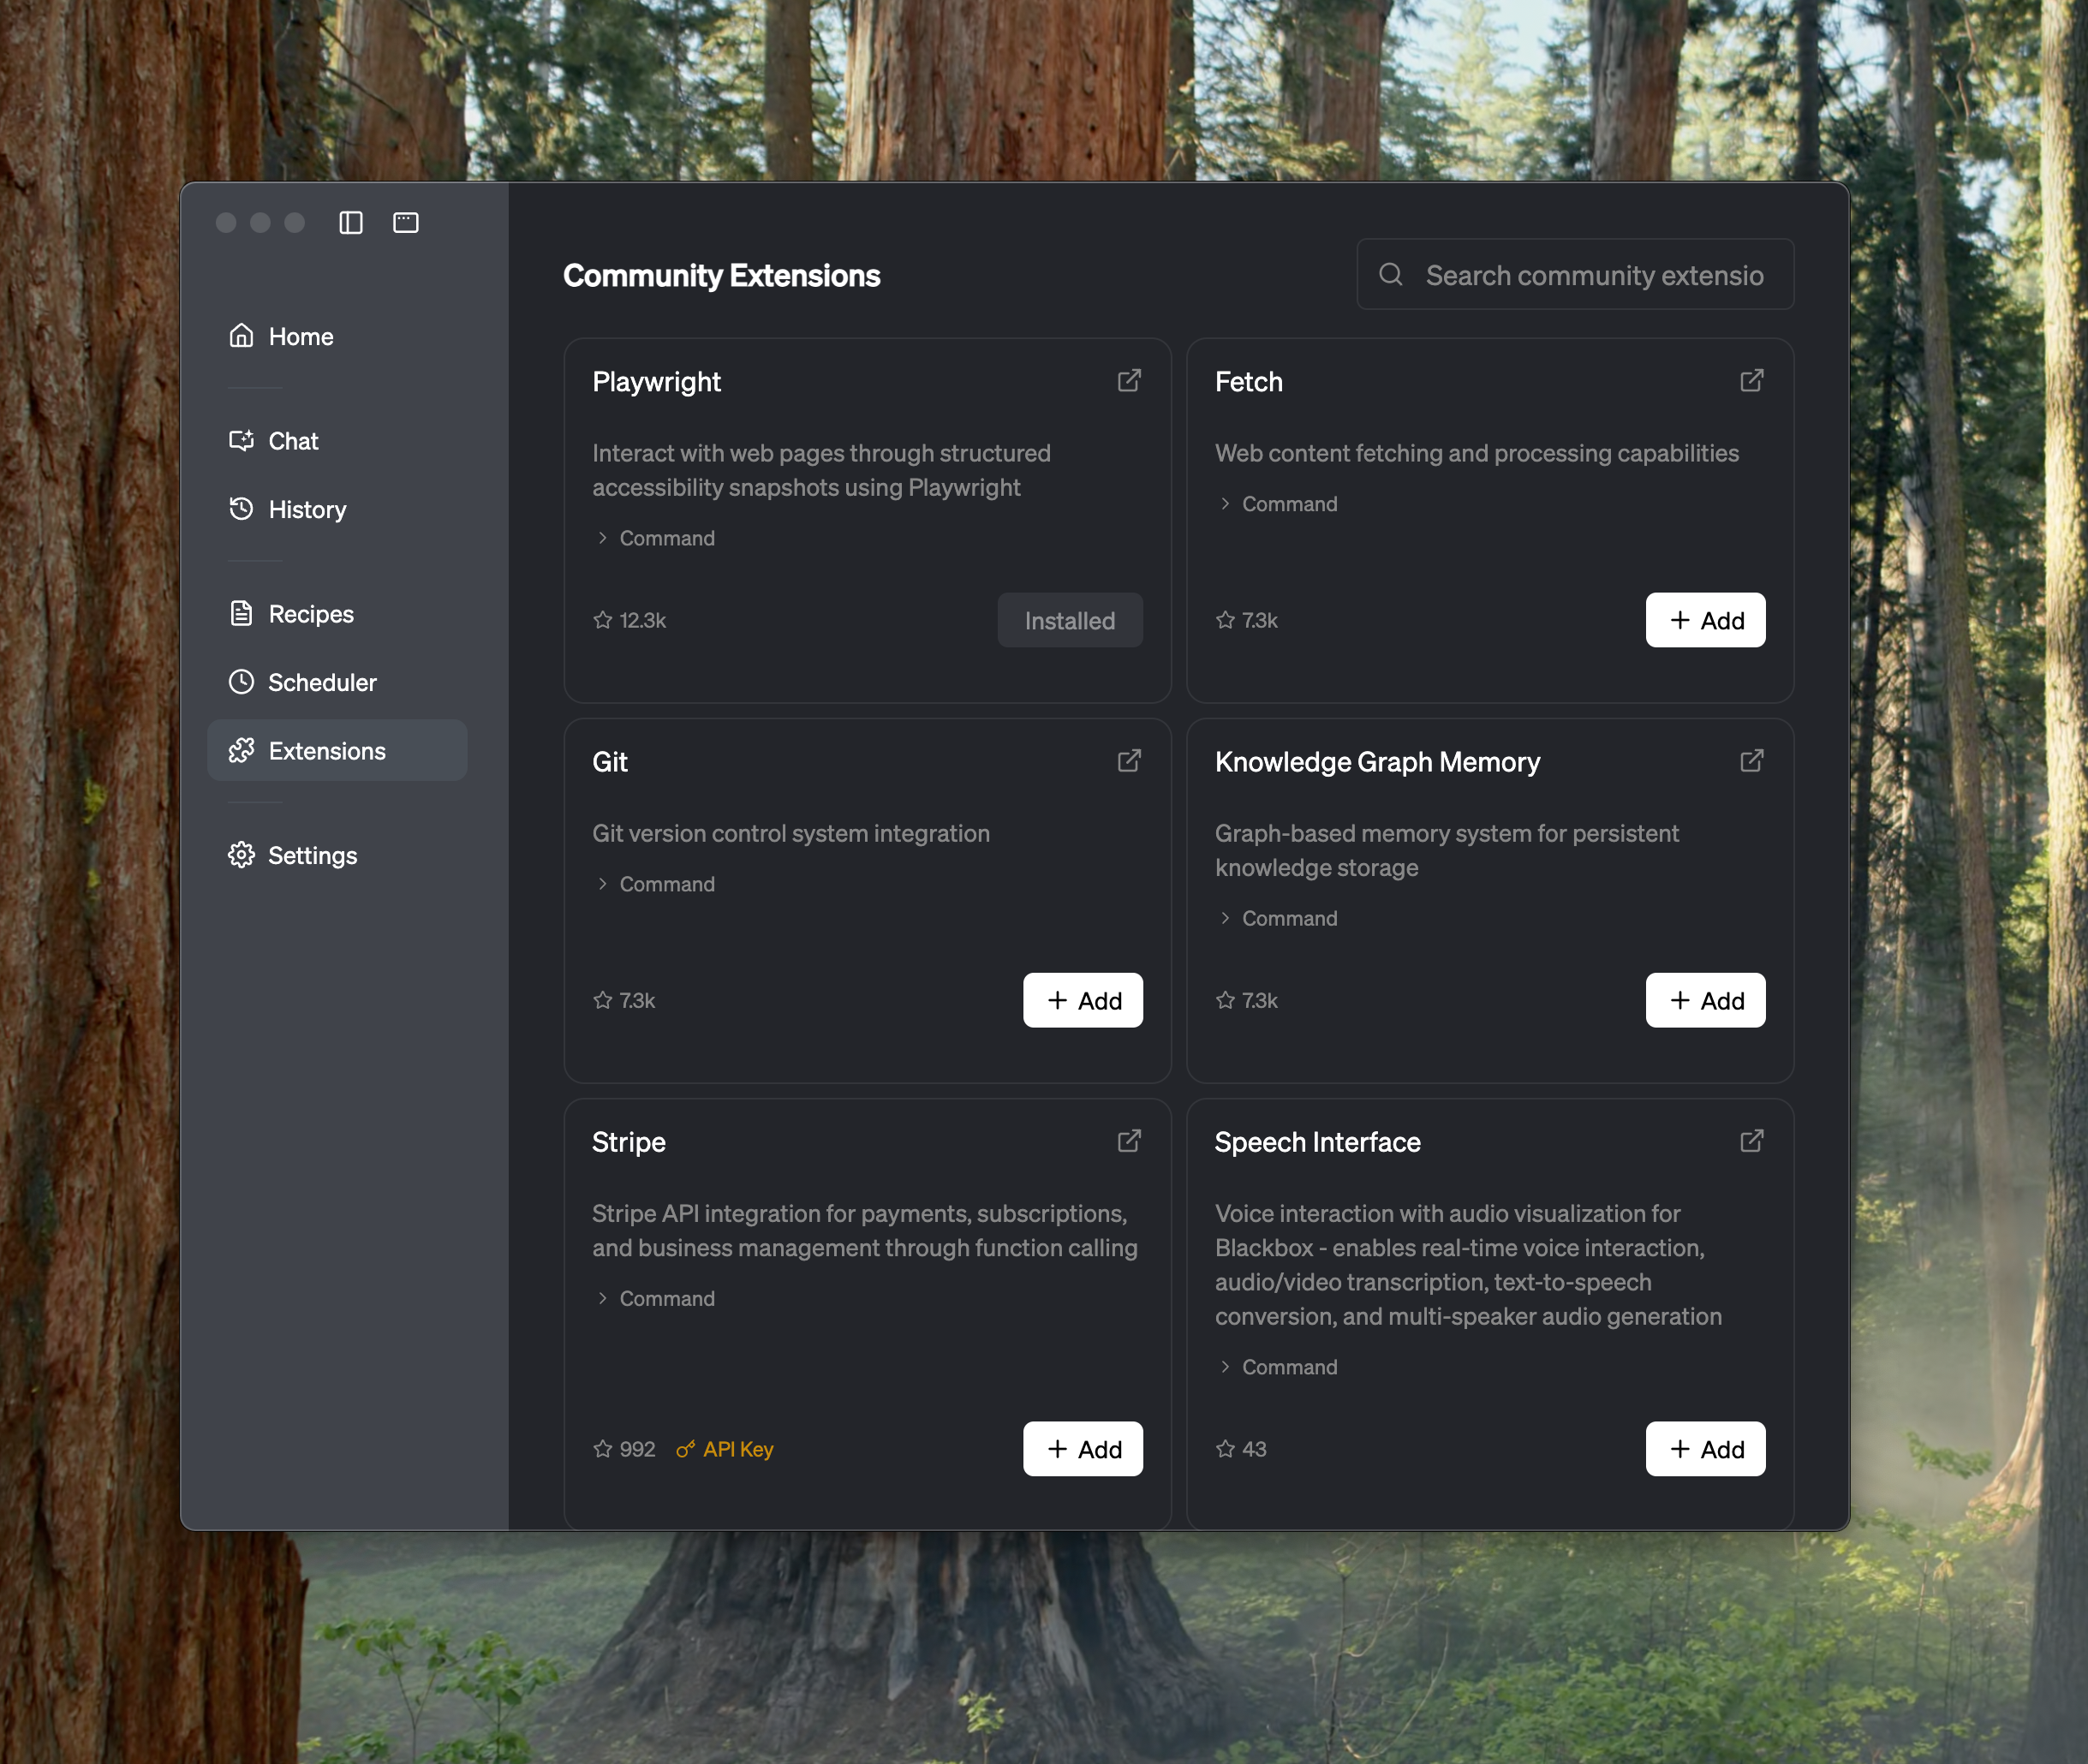The image size is (2088, 1764).
Task: Go to Chat in sidebar
Action: tap(292, 441)
